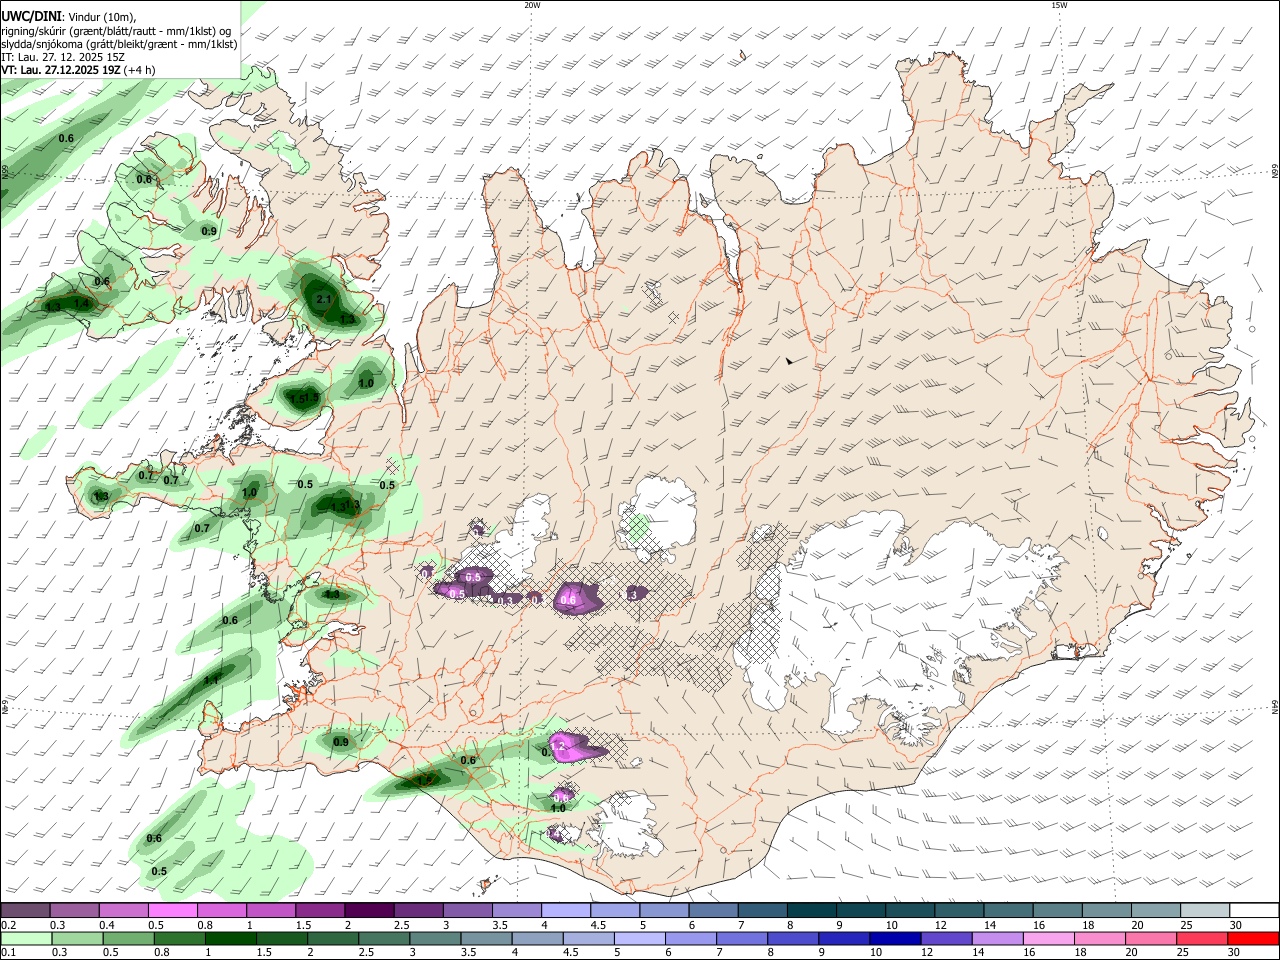Click the 'IT: Lau. 27. 12. 2025 15Z' line

coord(63,57)
